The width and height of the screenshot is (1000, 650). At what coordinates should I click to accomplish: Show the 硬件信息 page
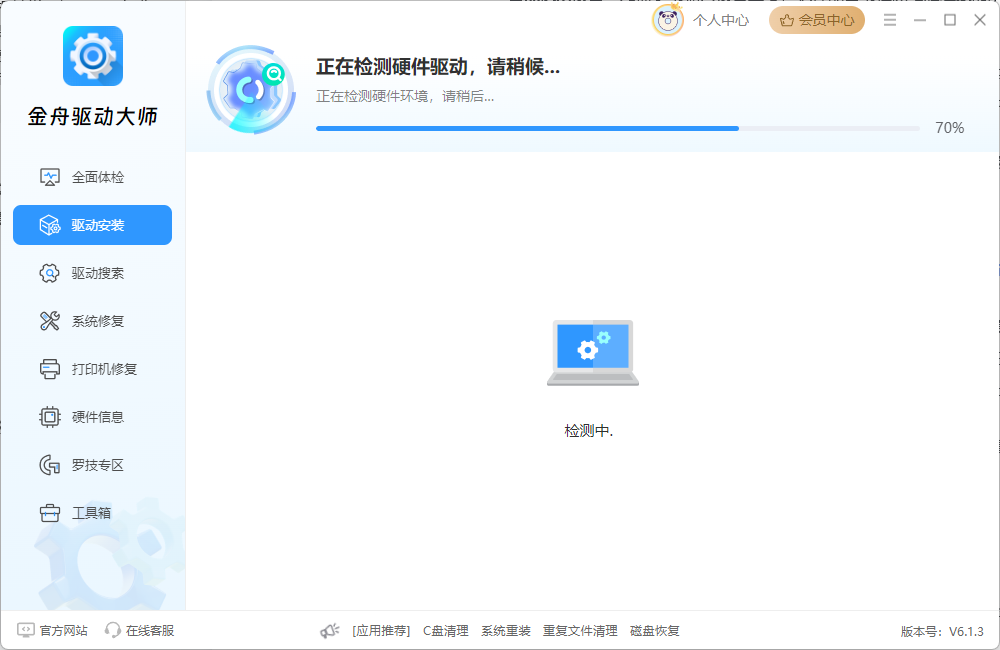(x=92, y=417)
